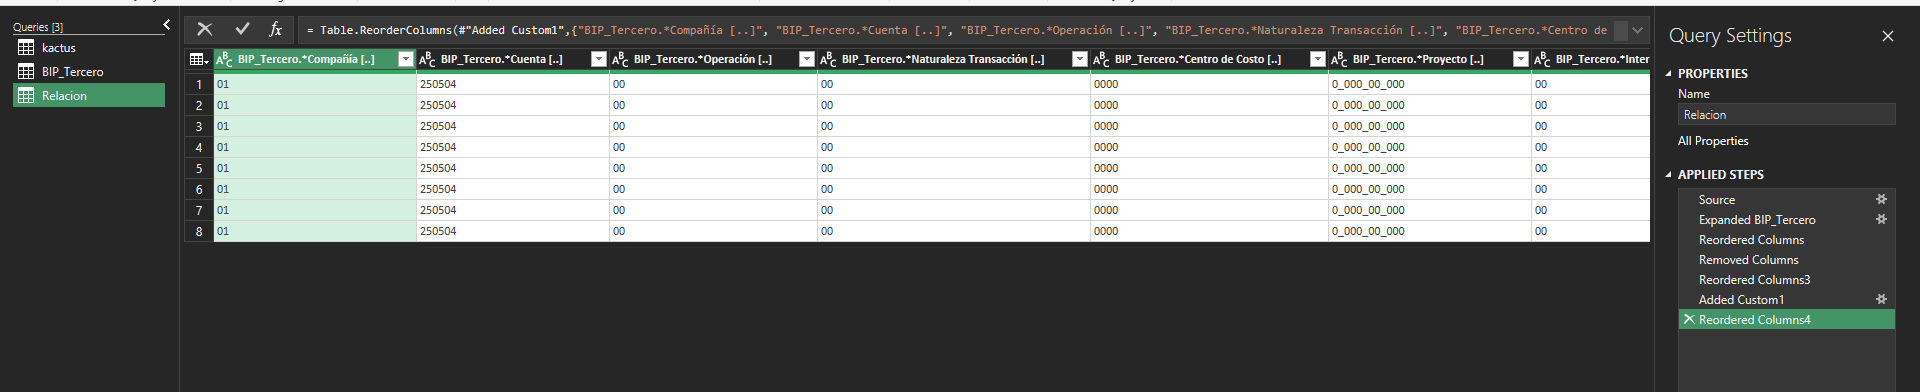Cancel the formula bar edit (X icon)
This screenshot has width=1920, height=392.
[x=205, y=30]
